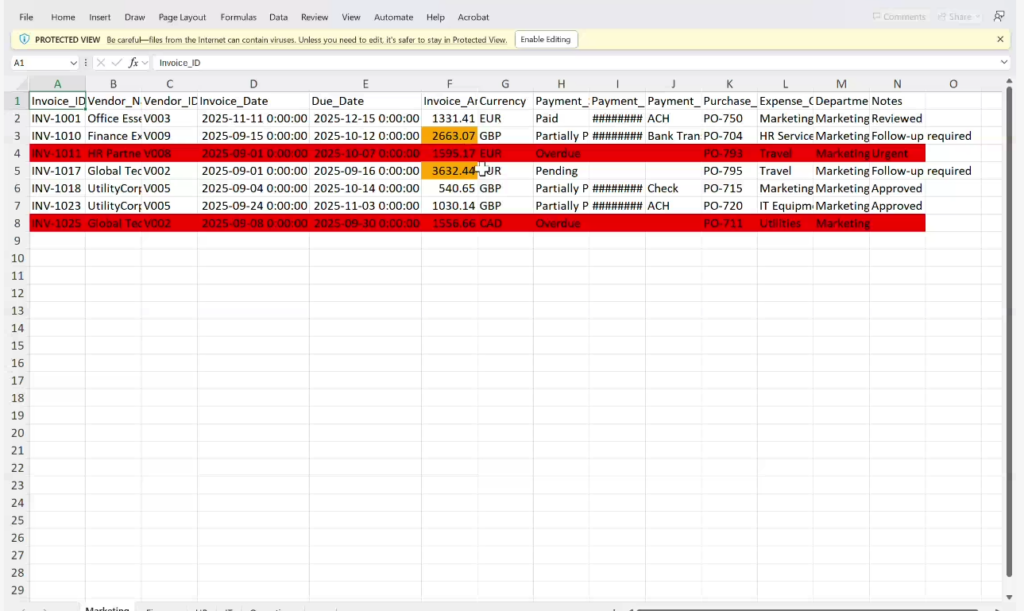Viewport: 1024px width, 611px height.
Task: Open the Formulas ribbon tab
Action: 238,17
